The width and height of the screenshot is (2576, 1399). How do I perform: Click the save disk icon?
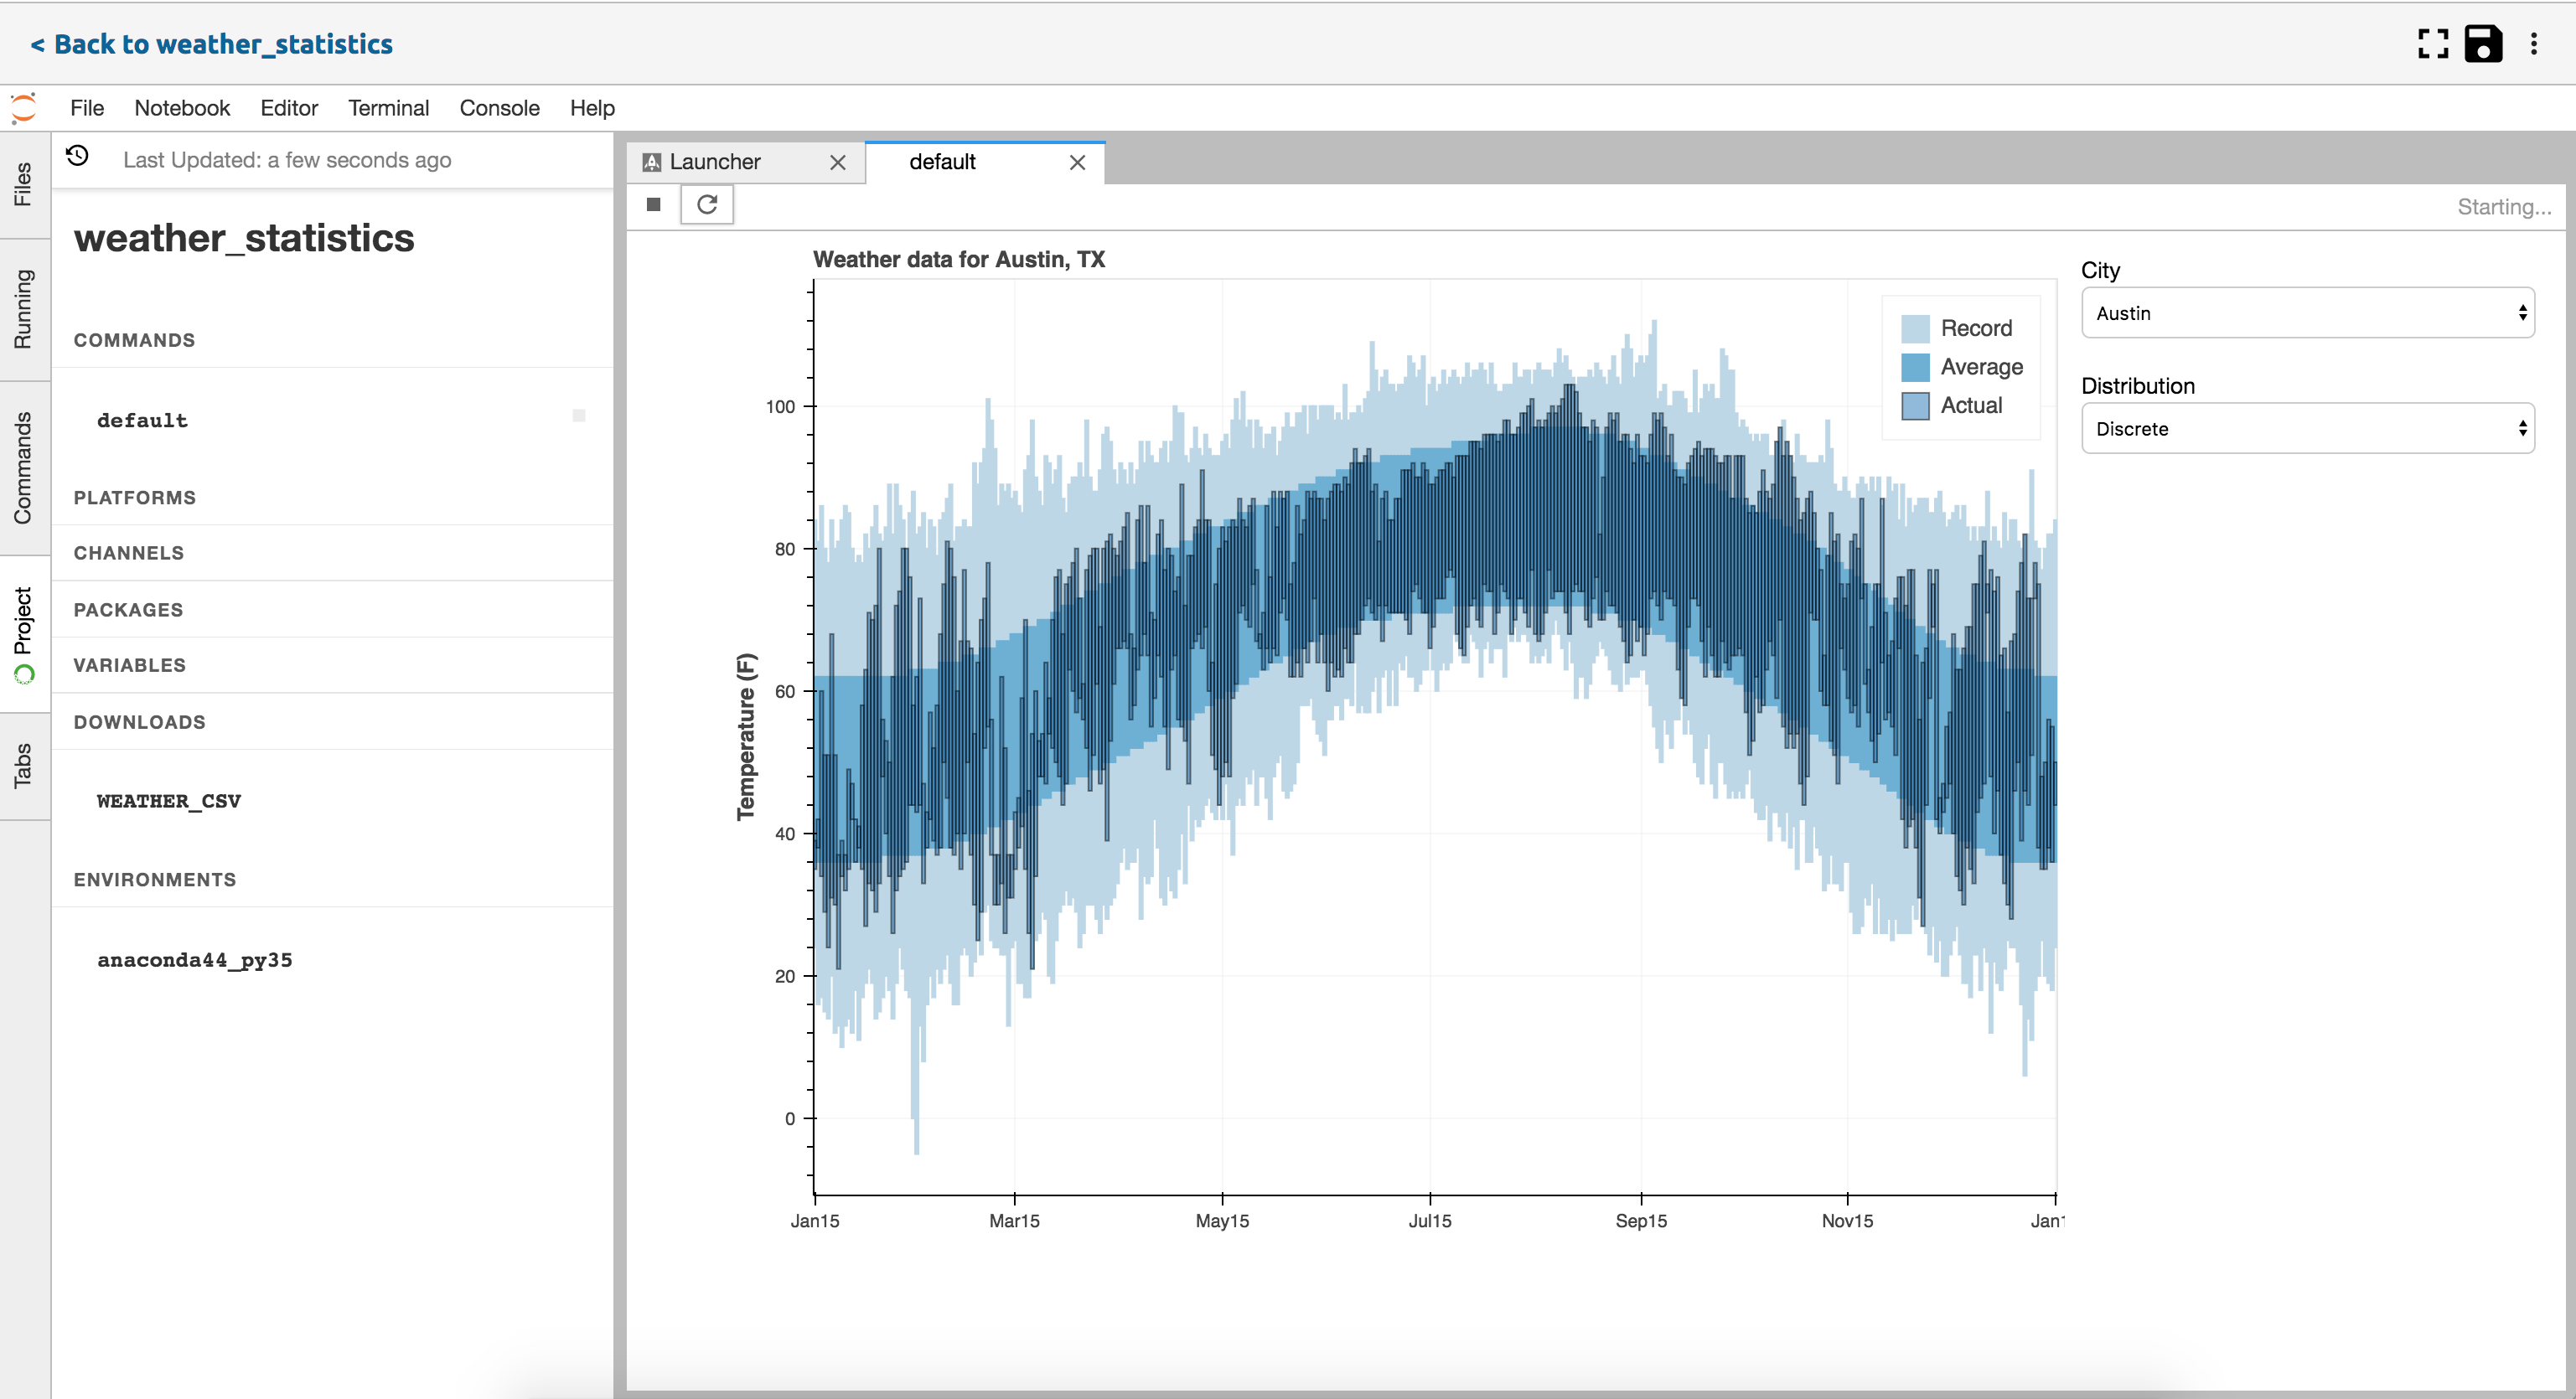pyautogui.click(x=2483, y=44)
